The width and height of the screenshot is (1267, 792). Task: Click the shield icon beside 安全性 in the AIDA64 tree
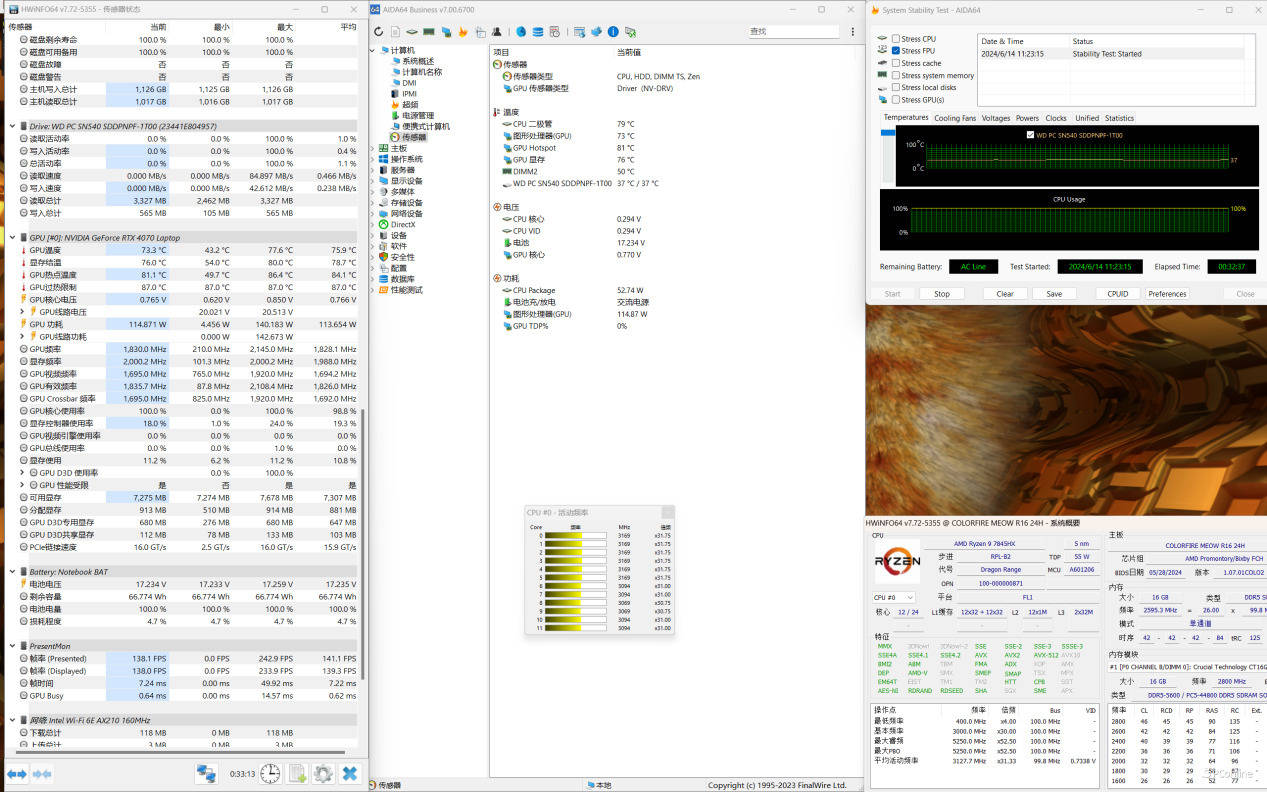(x=383, y=257)
